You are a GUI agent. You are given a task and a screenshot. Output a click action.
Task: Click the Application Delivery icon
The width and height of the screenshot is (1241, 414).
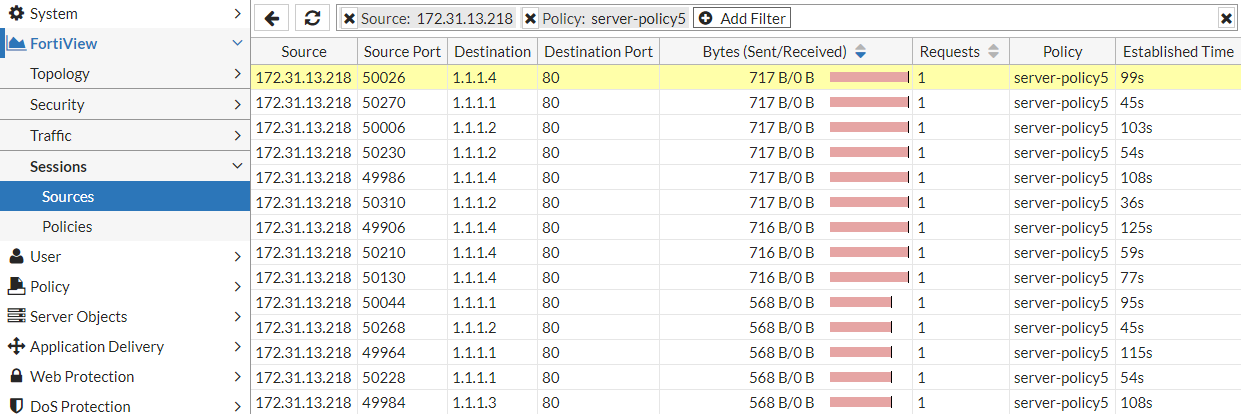click(15, 346)
